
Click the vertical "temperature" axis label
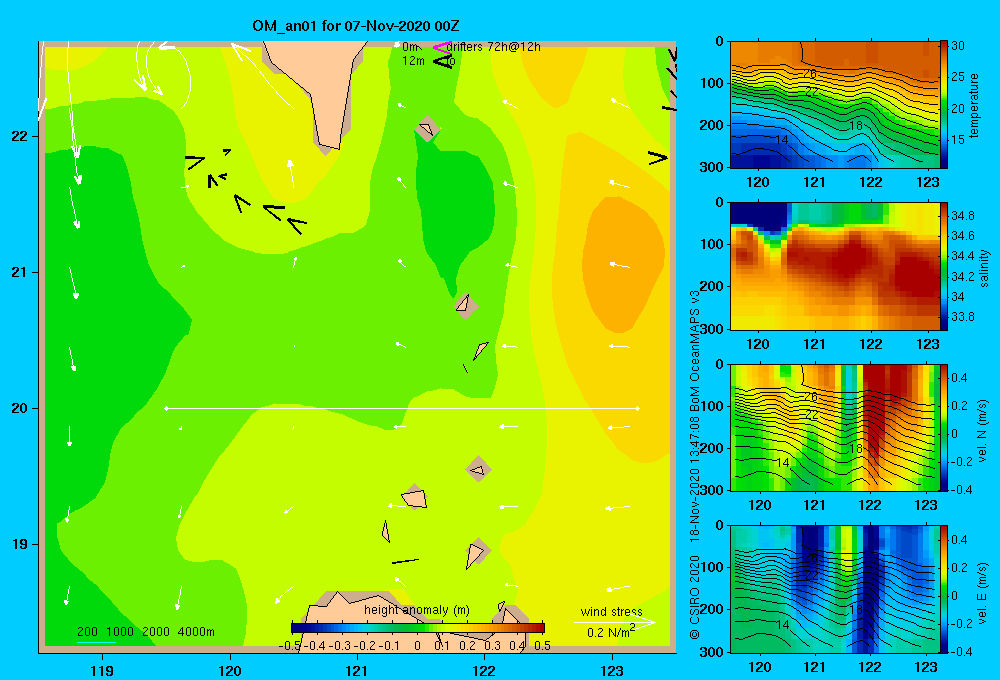(974, 105)
